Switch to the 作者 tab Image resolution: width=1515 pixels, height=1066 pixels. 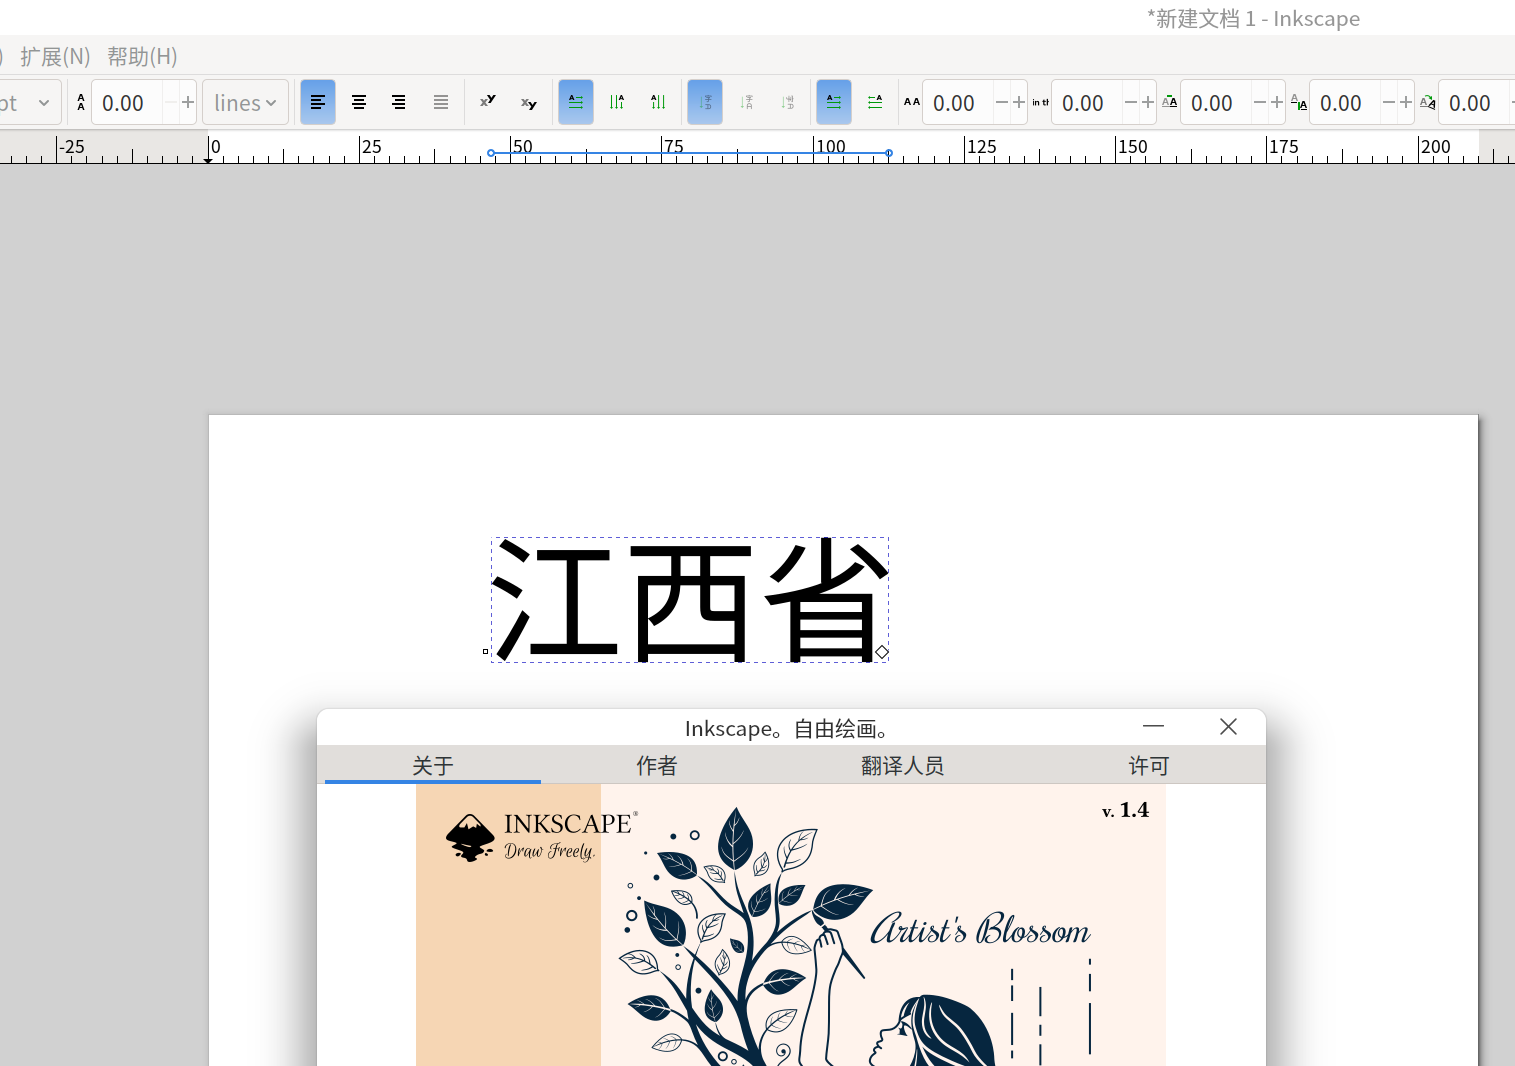(657, 765)
